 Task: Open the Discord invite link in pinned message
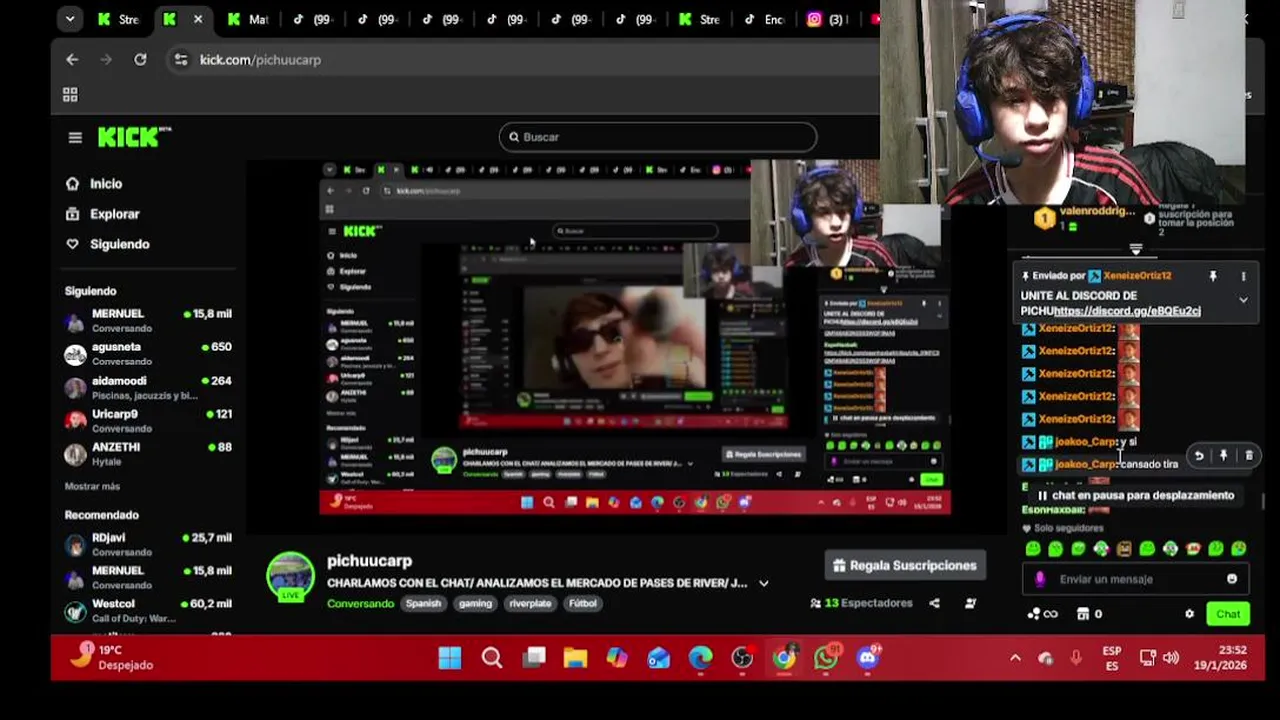pos(1127,311)
